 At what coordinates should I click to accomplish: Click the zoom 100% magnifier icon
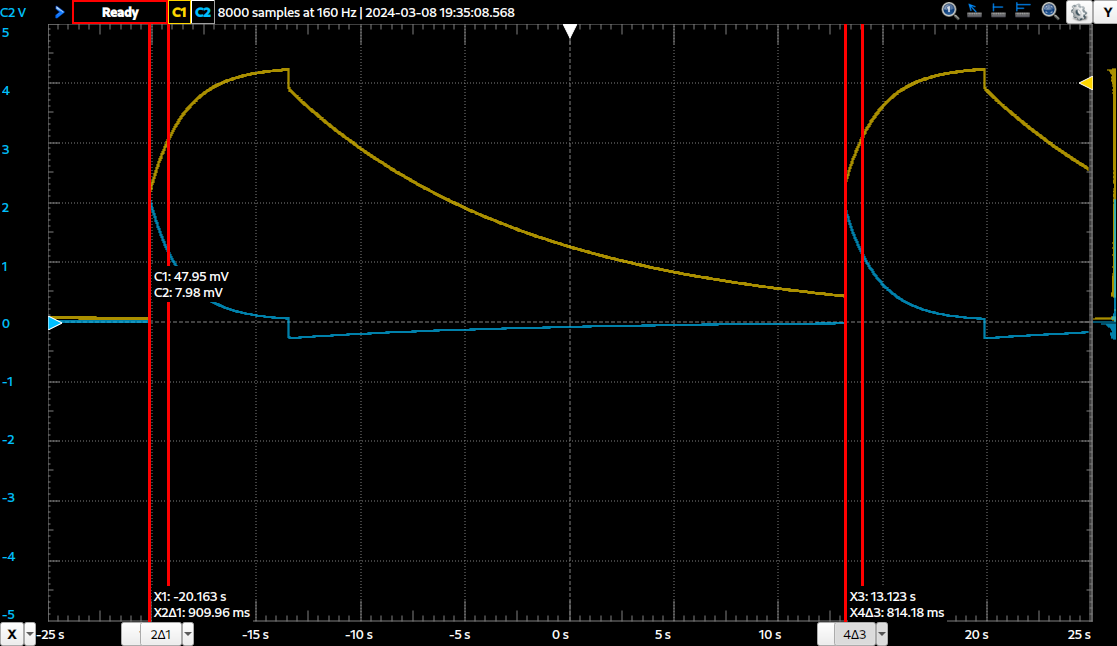pos(950,11)
